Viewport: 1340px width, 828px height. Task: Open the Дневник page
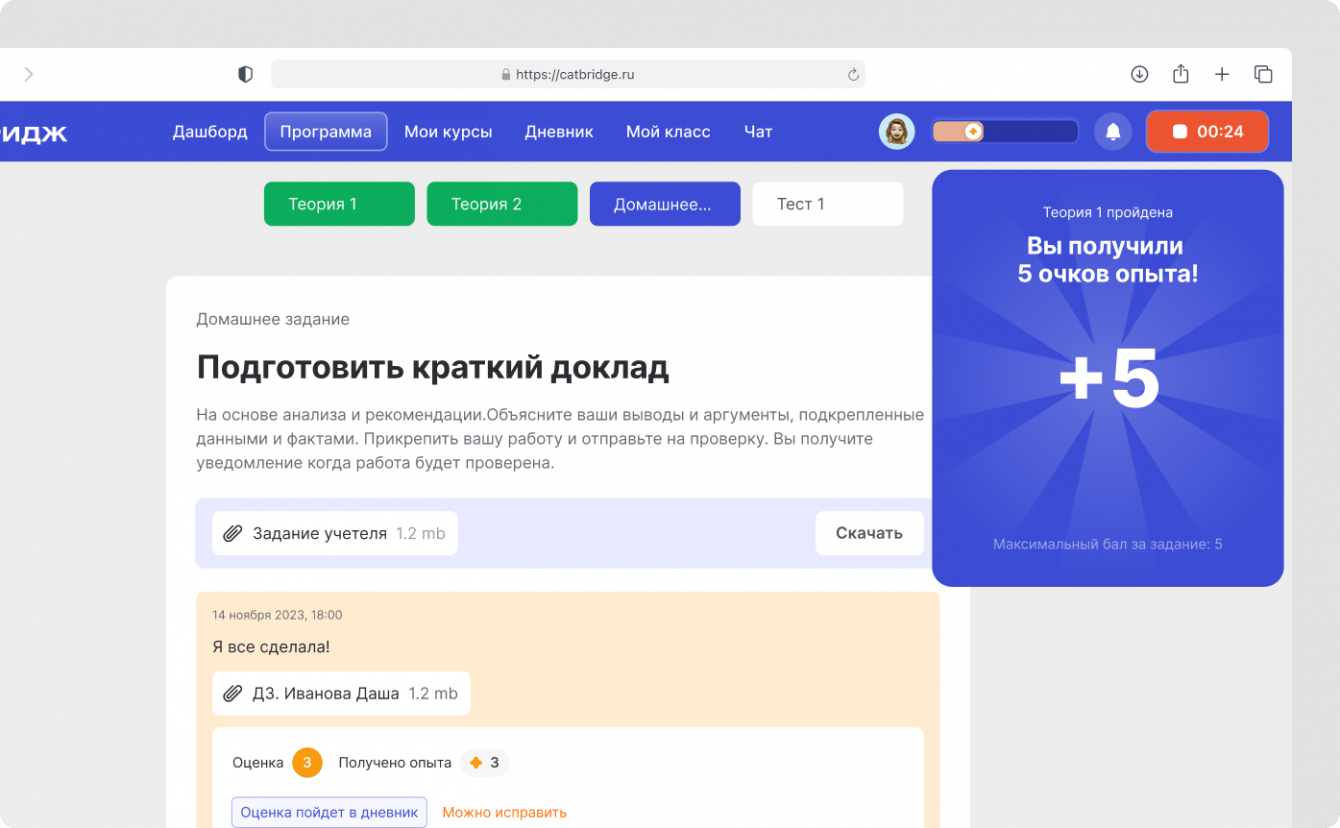pyautogui.click(x=559, y=131)
